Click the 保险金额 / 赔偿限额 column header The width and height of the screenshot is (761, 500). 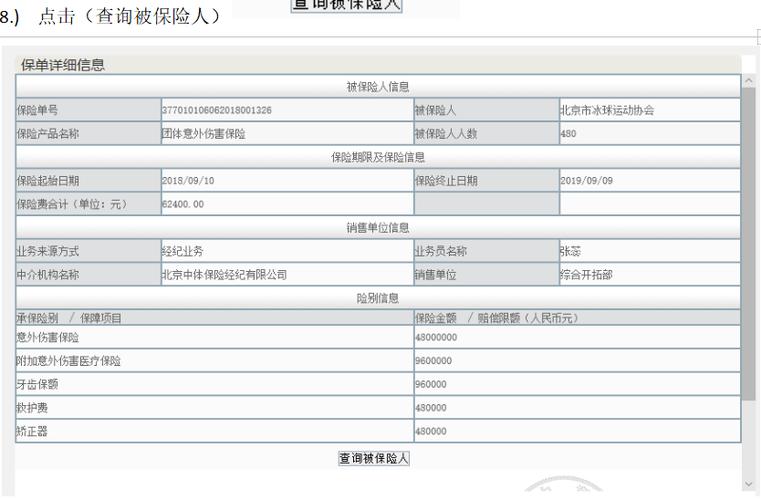pyautogui.click(x=577, y=318)
